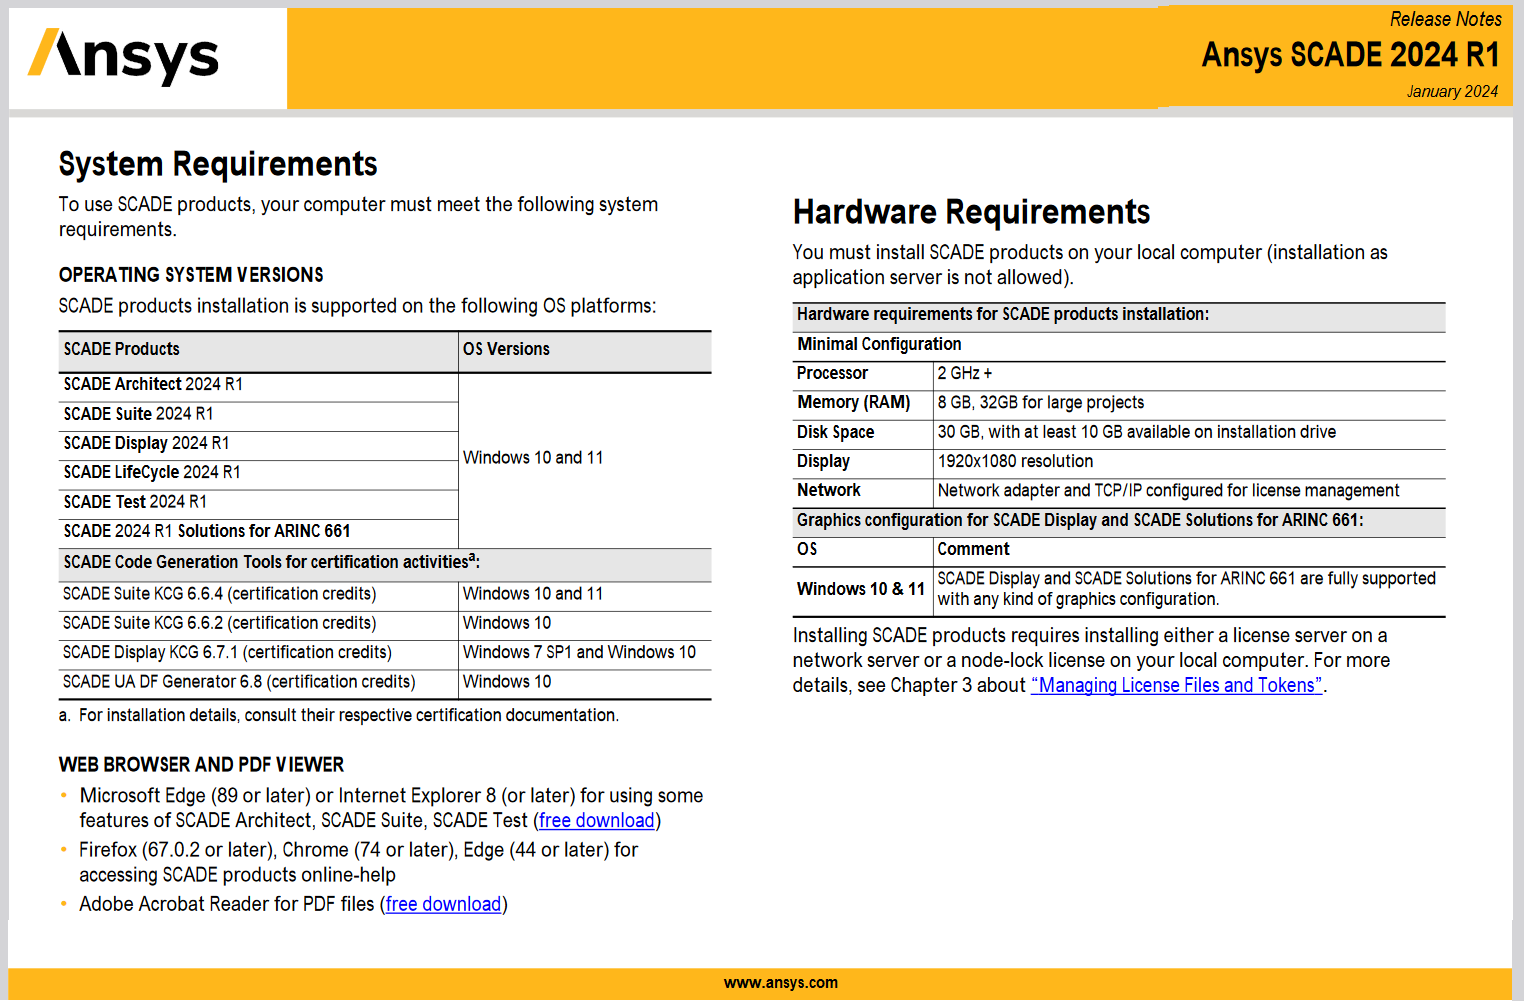This screenshot has width=1524, height=1001.
Task: Click the 2 GHz + value cell
Action: (1189, 374)
